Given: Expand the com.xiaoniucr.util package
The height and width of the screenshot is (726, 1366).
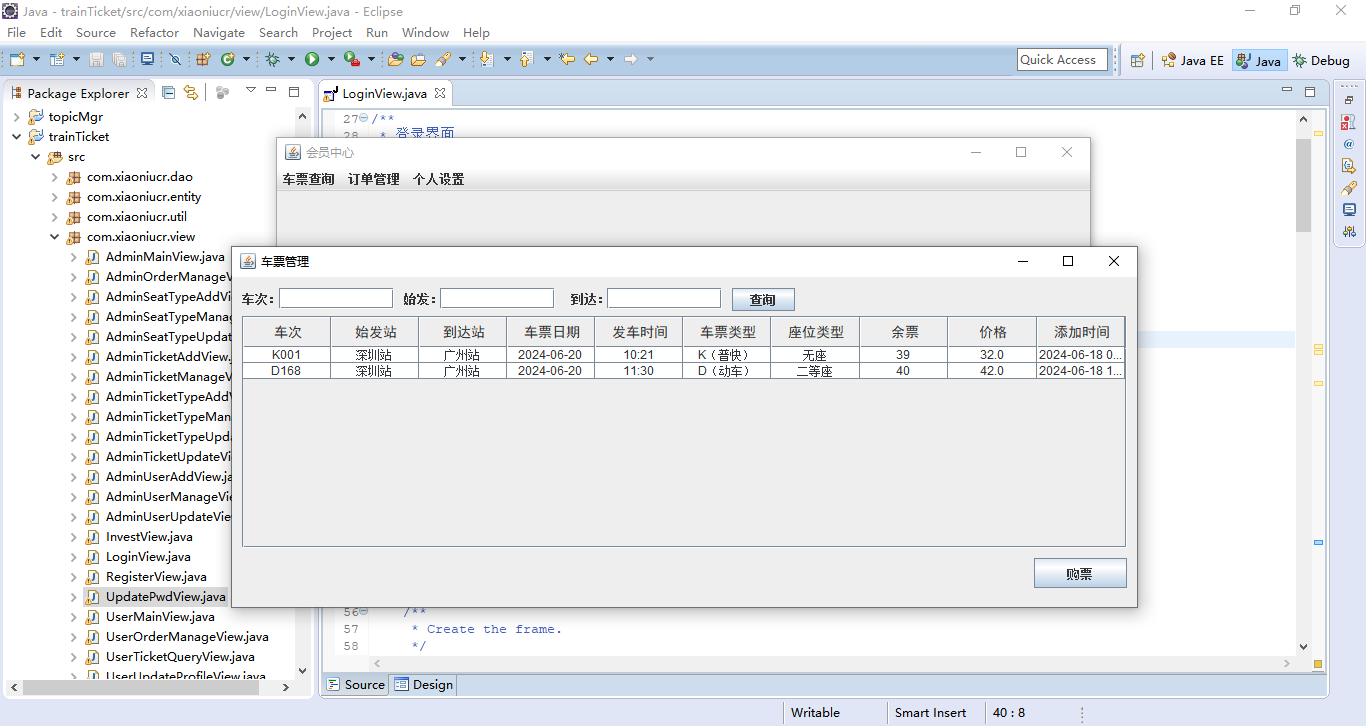Looking at the screenshot, I should click(55, 217).
